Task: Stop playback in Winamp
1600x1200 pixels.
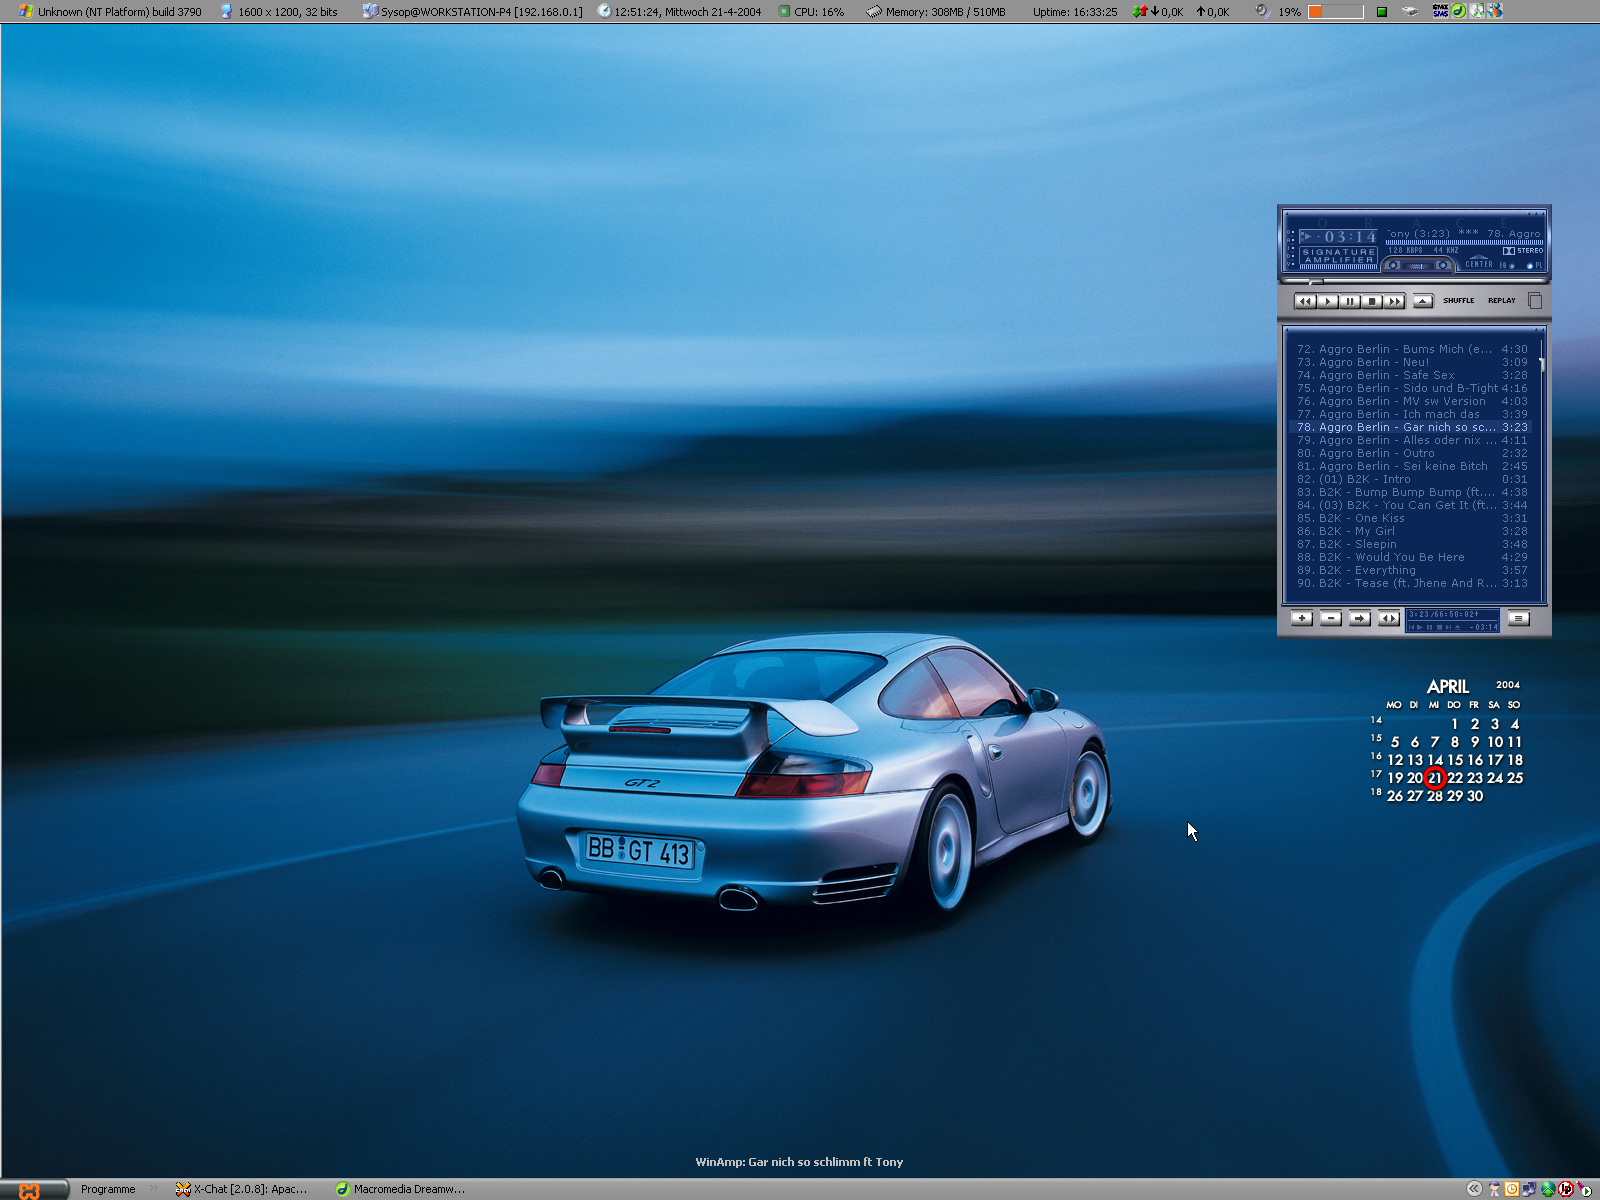Action: [1372, 301]
